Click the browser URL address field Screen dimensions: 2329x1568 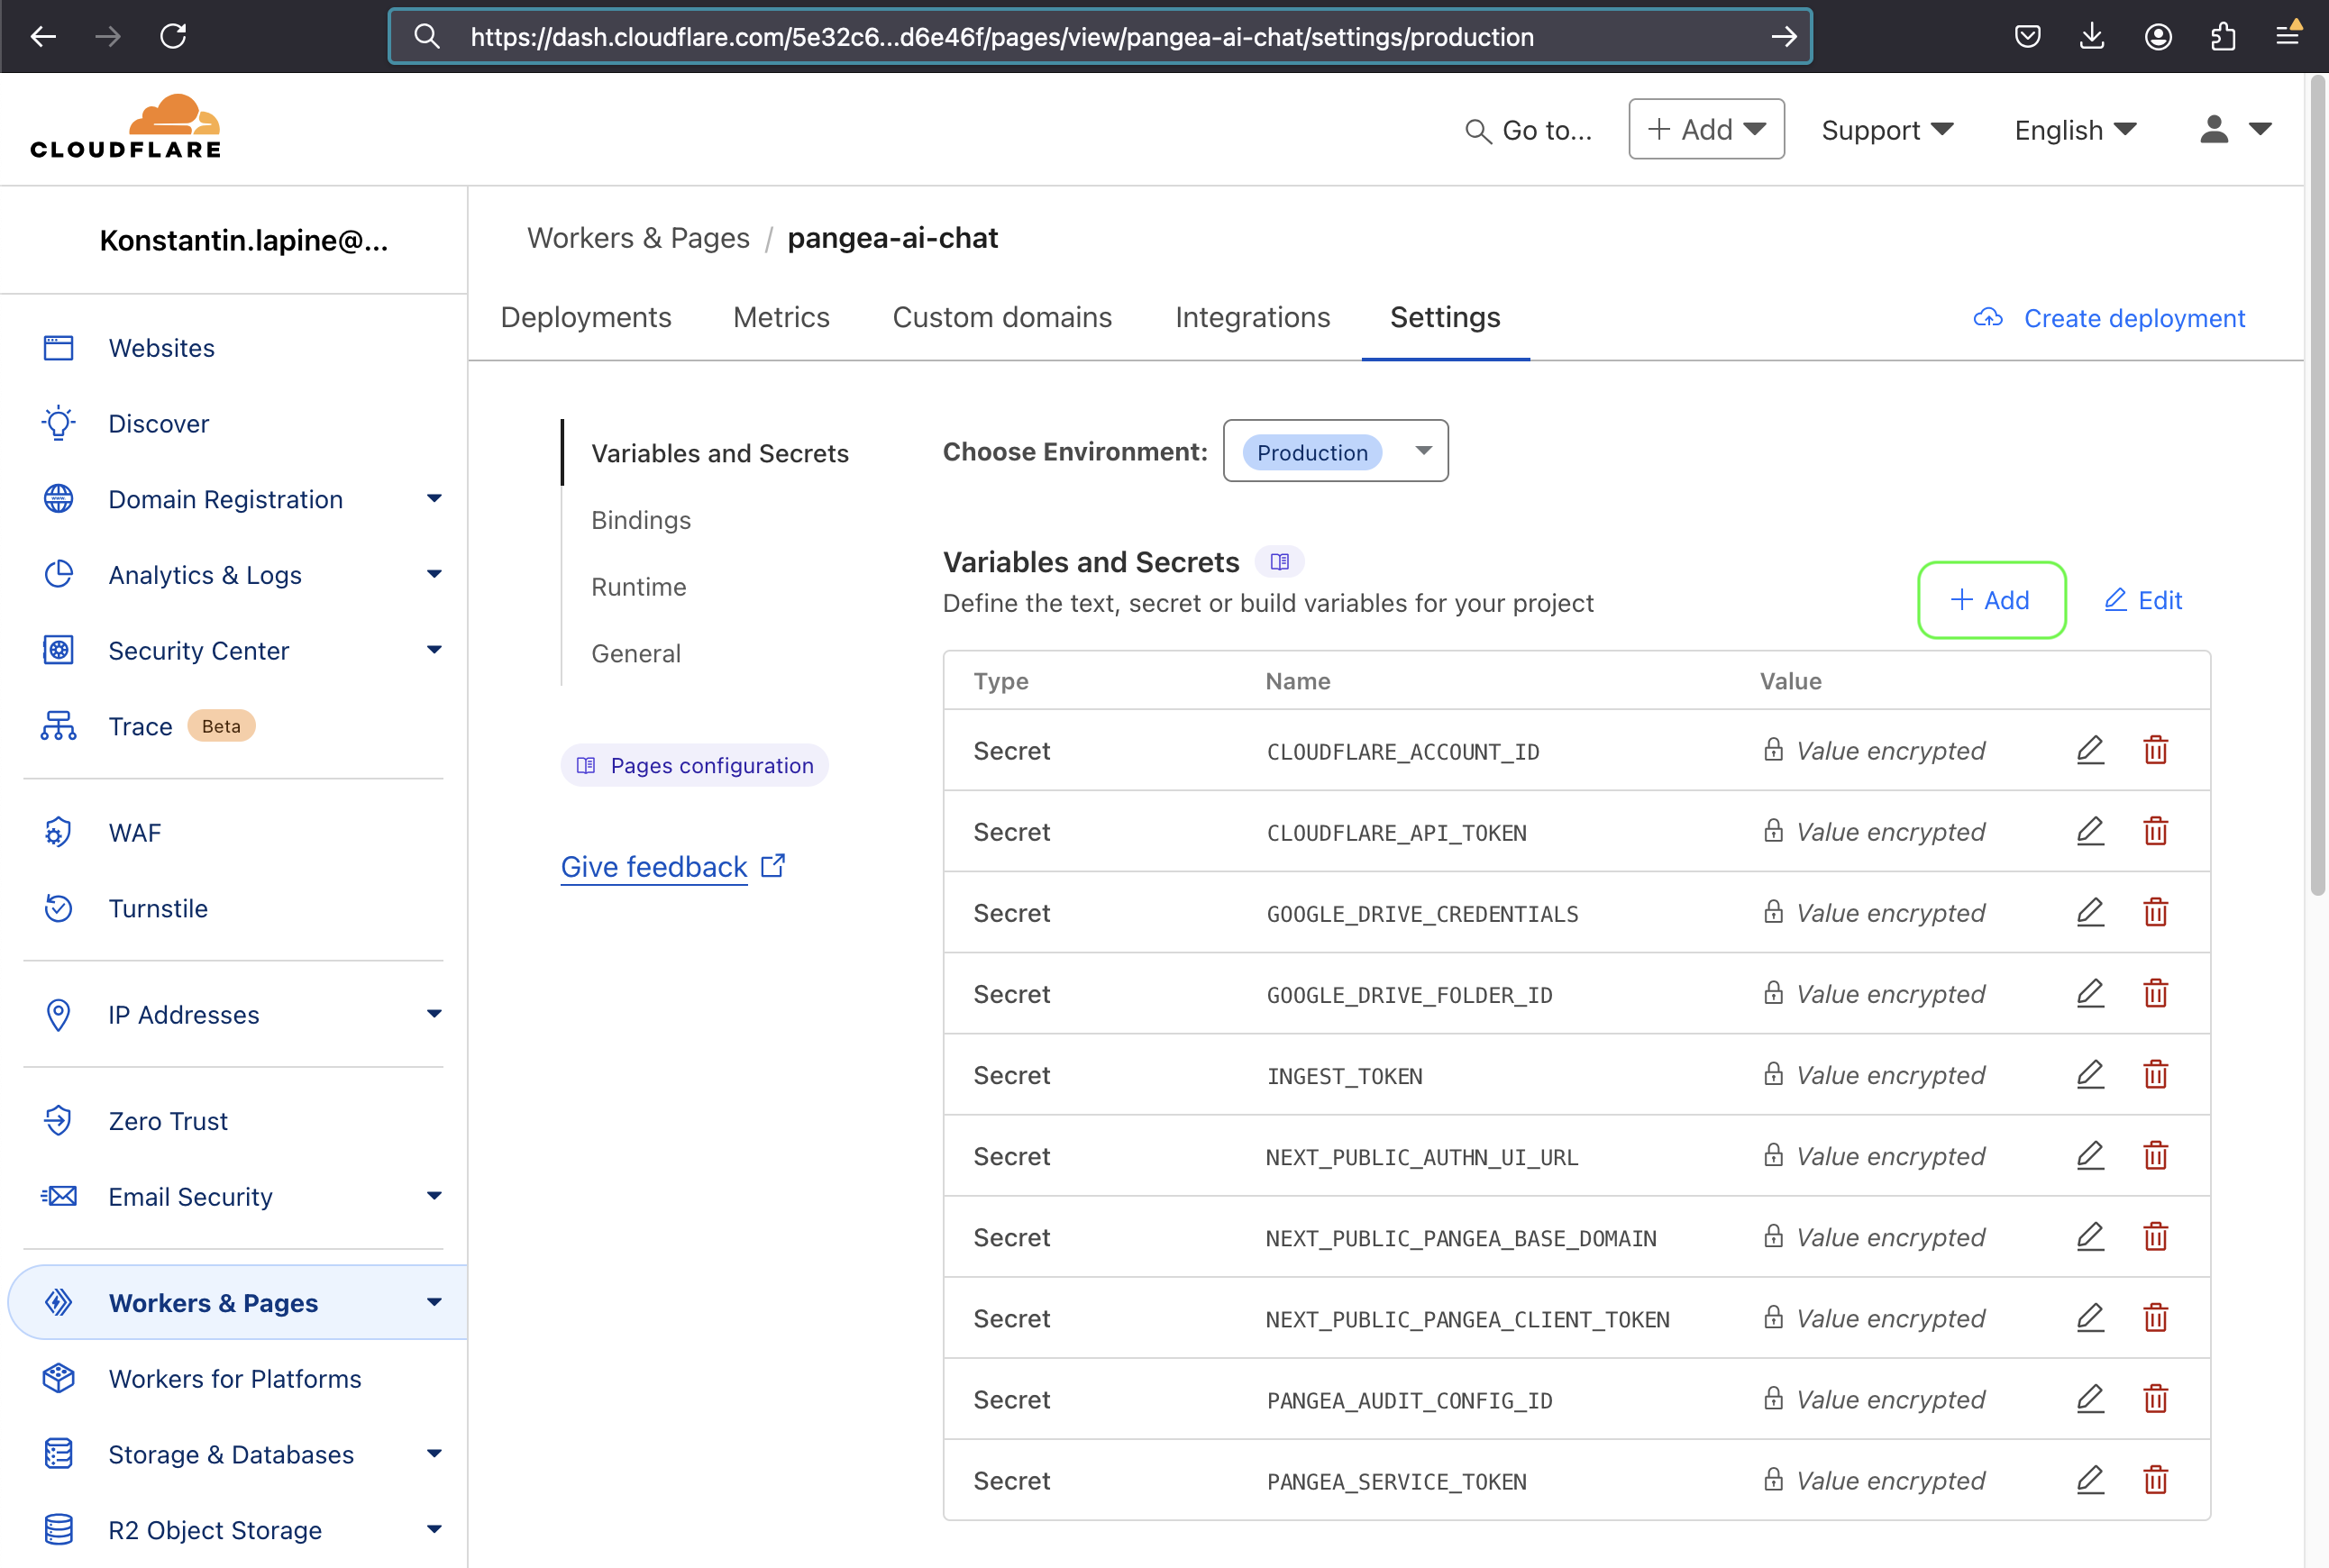click(1100, 37)
